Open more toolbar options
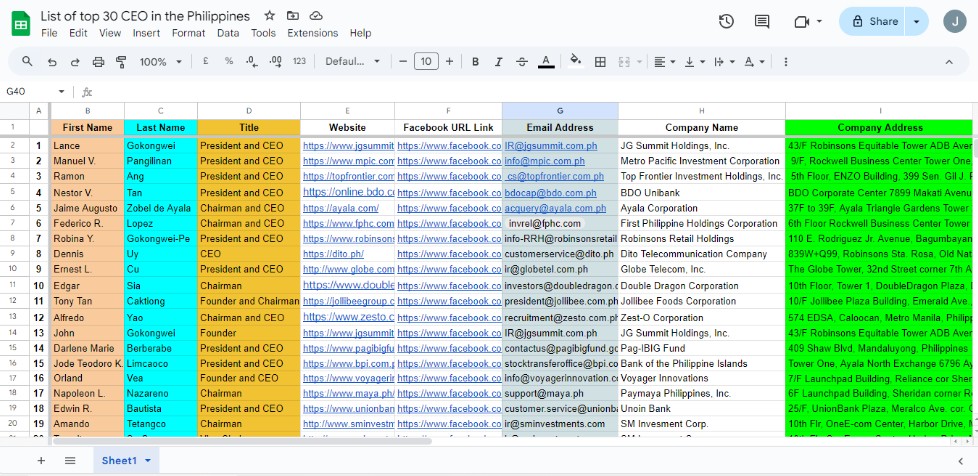This screenshot has width=978, height=476. click(786, 61)
